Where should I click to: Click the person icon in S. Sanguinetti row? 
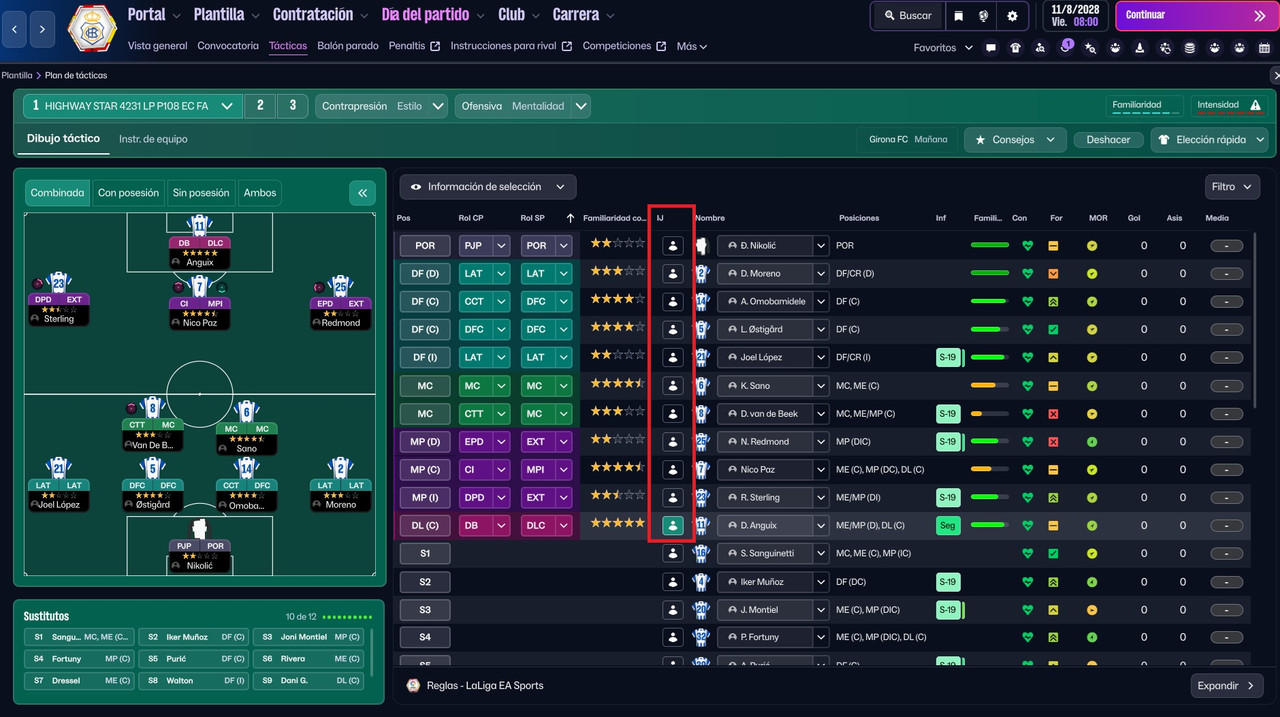tap(673, 553)
